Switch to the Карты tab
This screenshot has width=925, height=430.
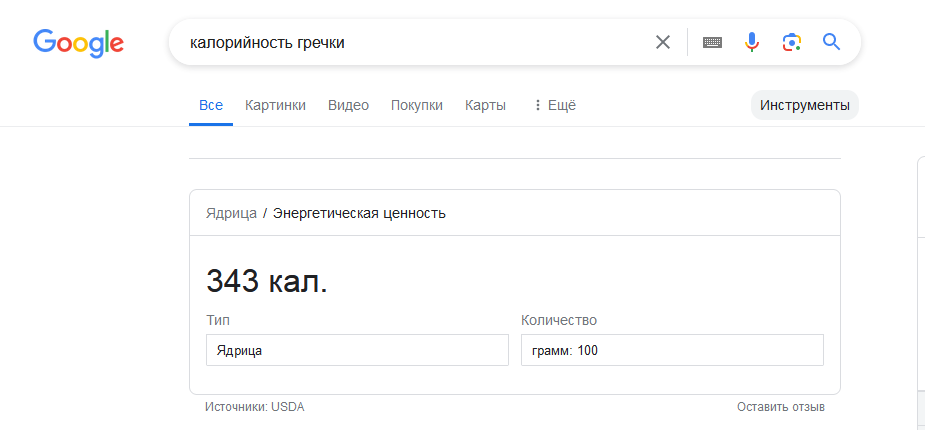click(x=485, y=105)
